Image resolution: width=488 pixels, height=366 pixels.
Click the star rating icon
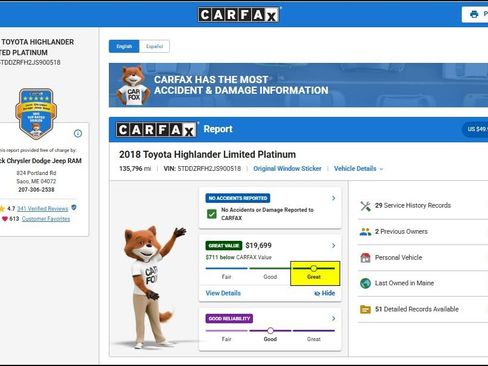pos(2,209)
